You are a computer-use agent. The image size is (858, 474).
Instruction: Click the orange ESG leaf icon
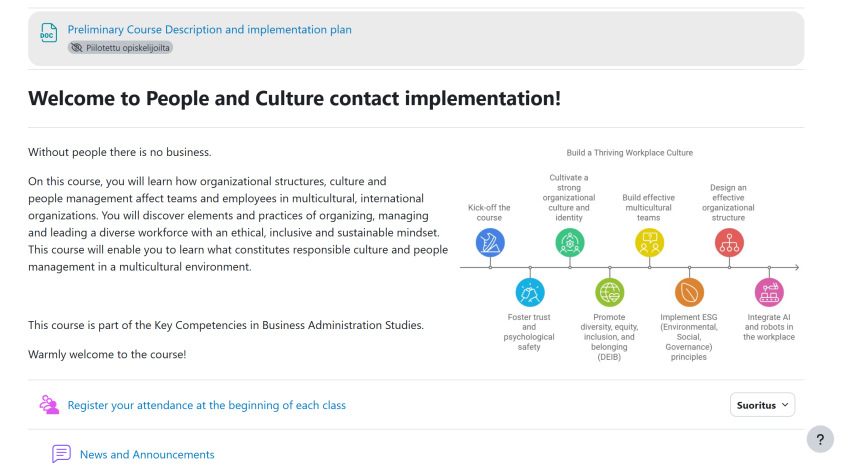tap(689, 293)
